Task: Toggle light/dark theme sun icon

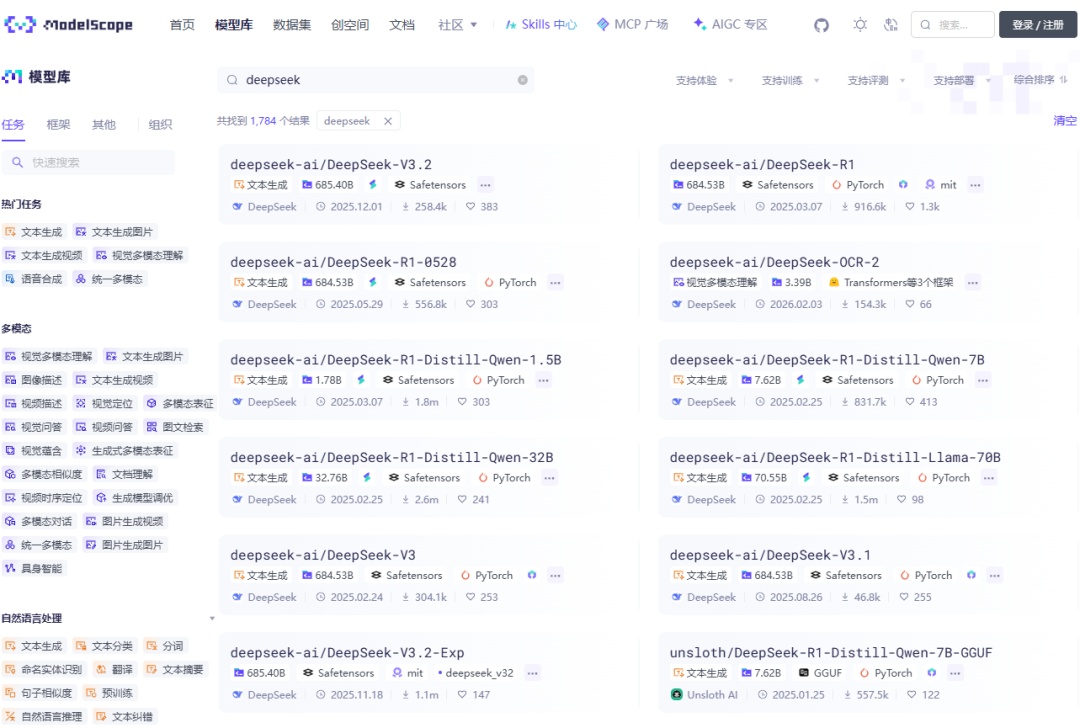Action: point(860,25)
